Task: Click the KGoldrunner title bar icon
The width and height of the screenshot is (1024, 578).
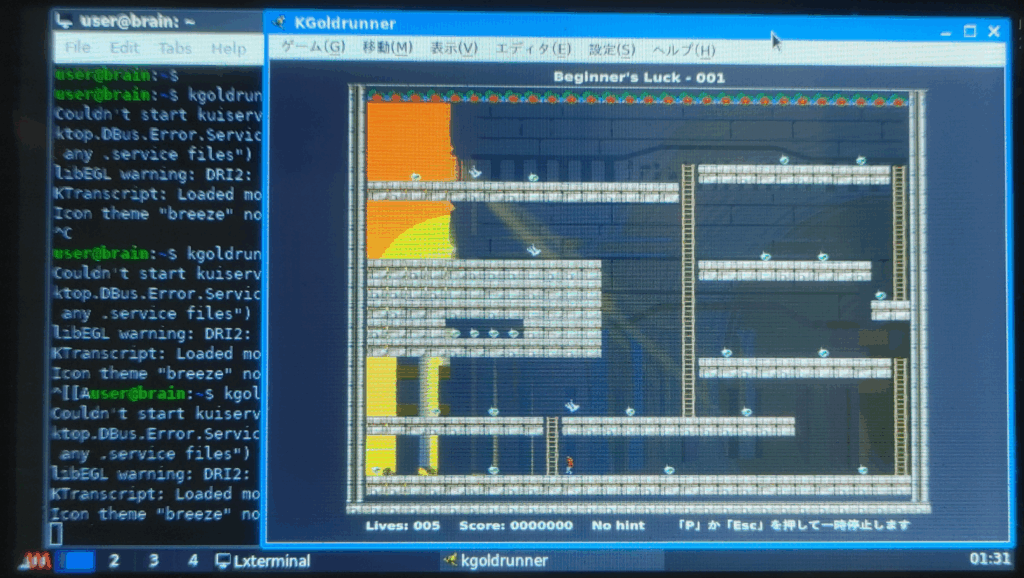Action: pyautogui.click(x=280, y=23)
